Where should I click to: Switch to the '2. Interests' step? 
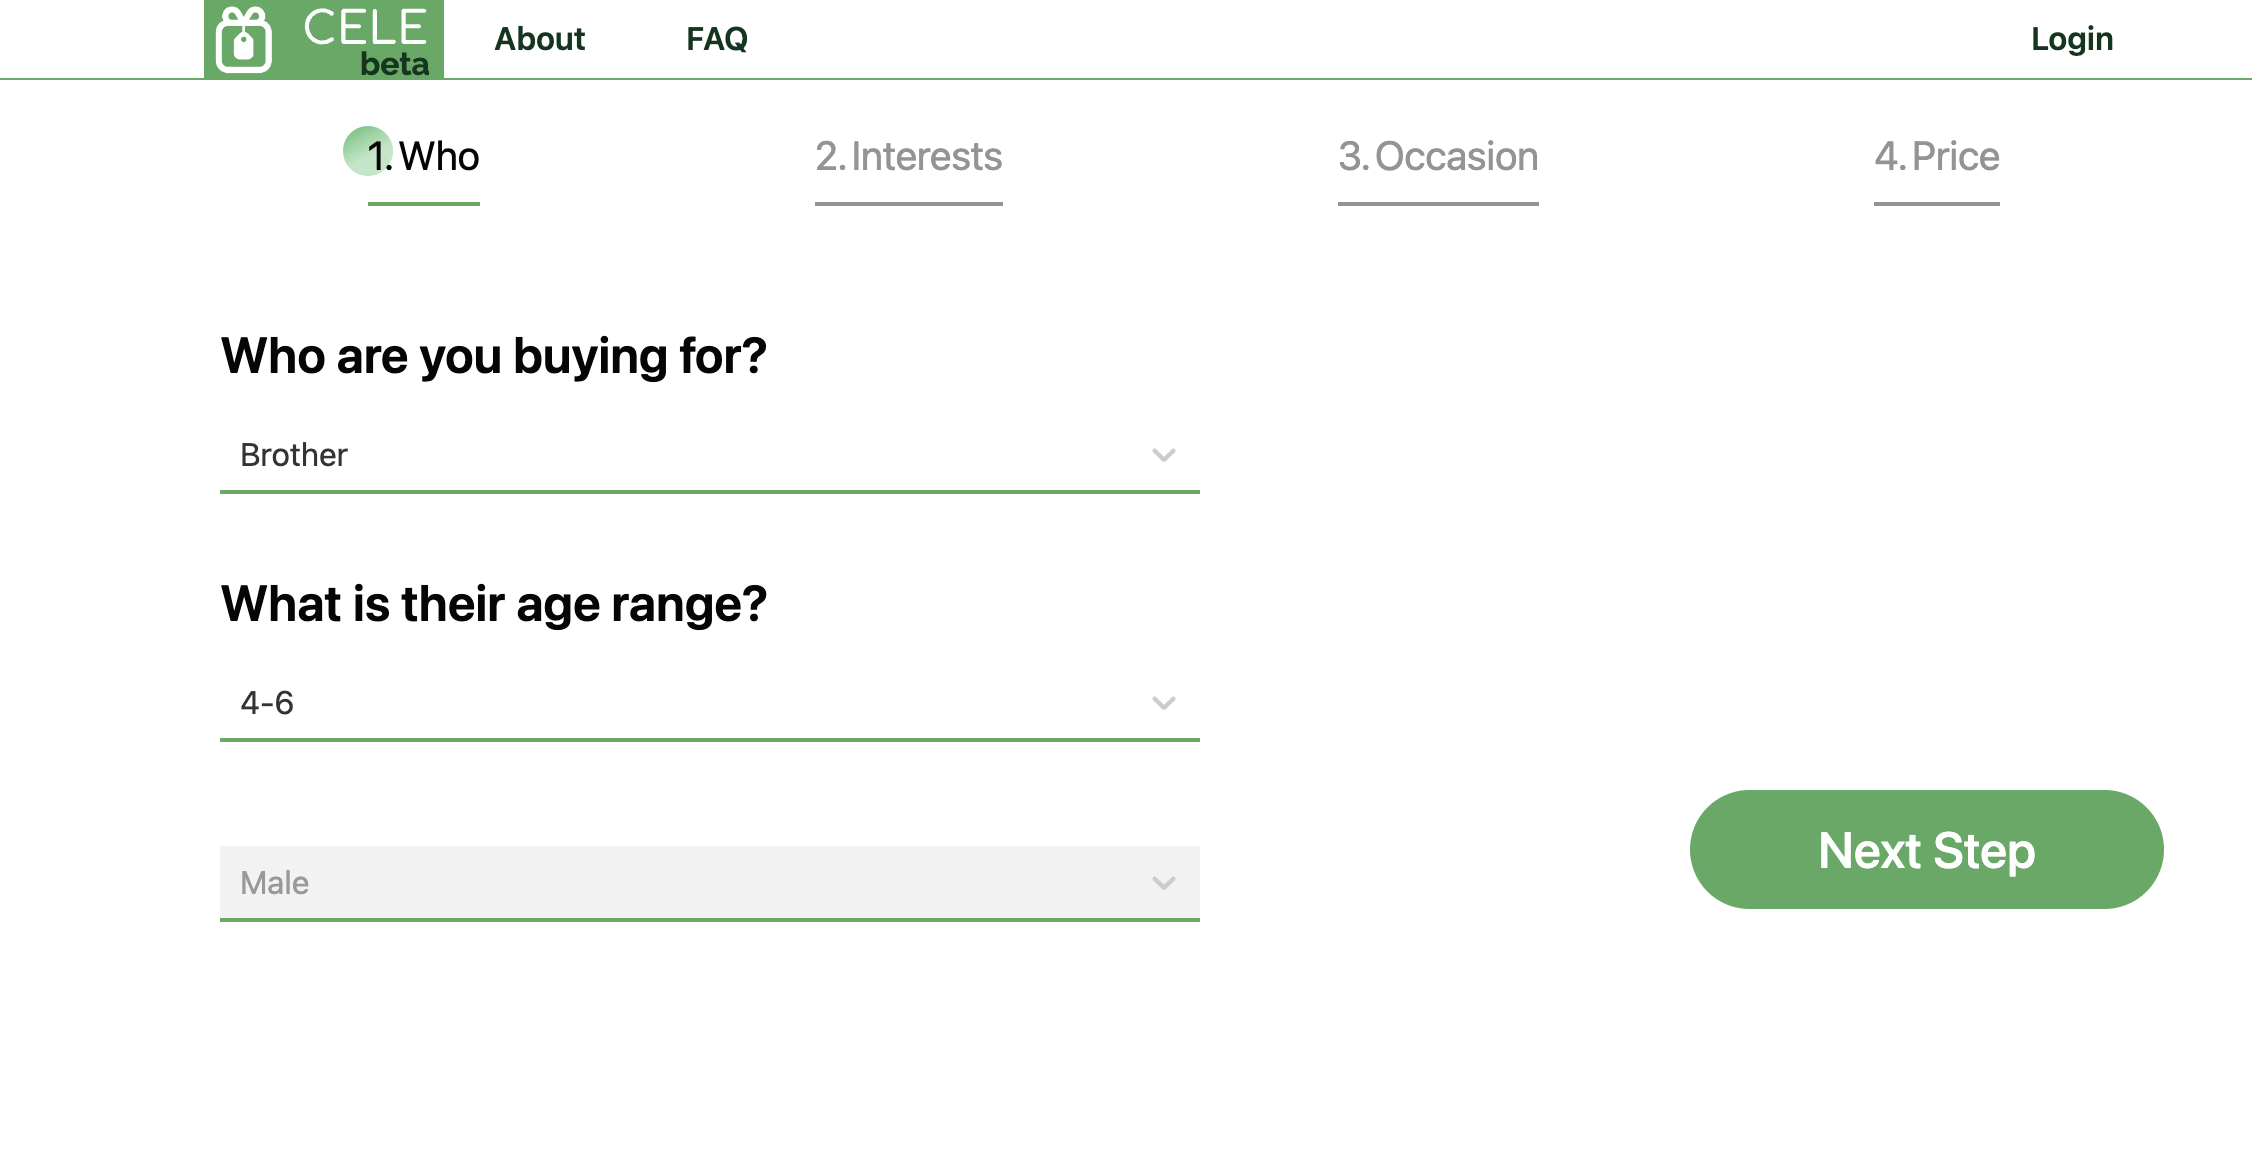click(908, 157)
